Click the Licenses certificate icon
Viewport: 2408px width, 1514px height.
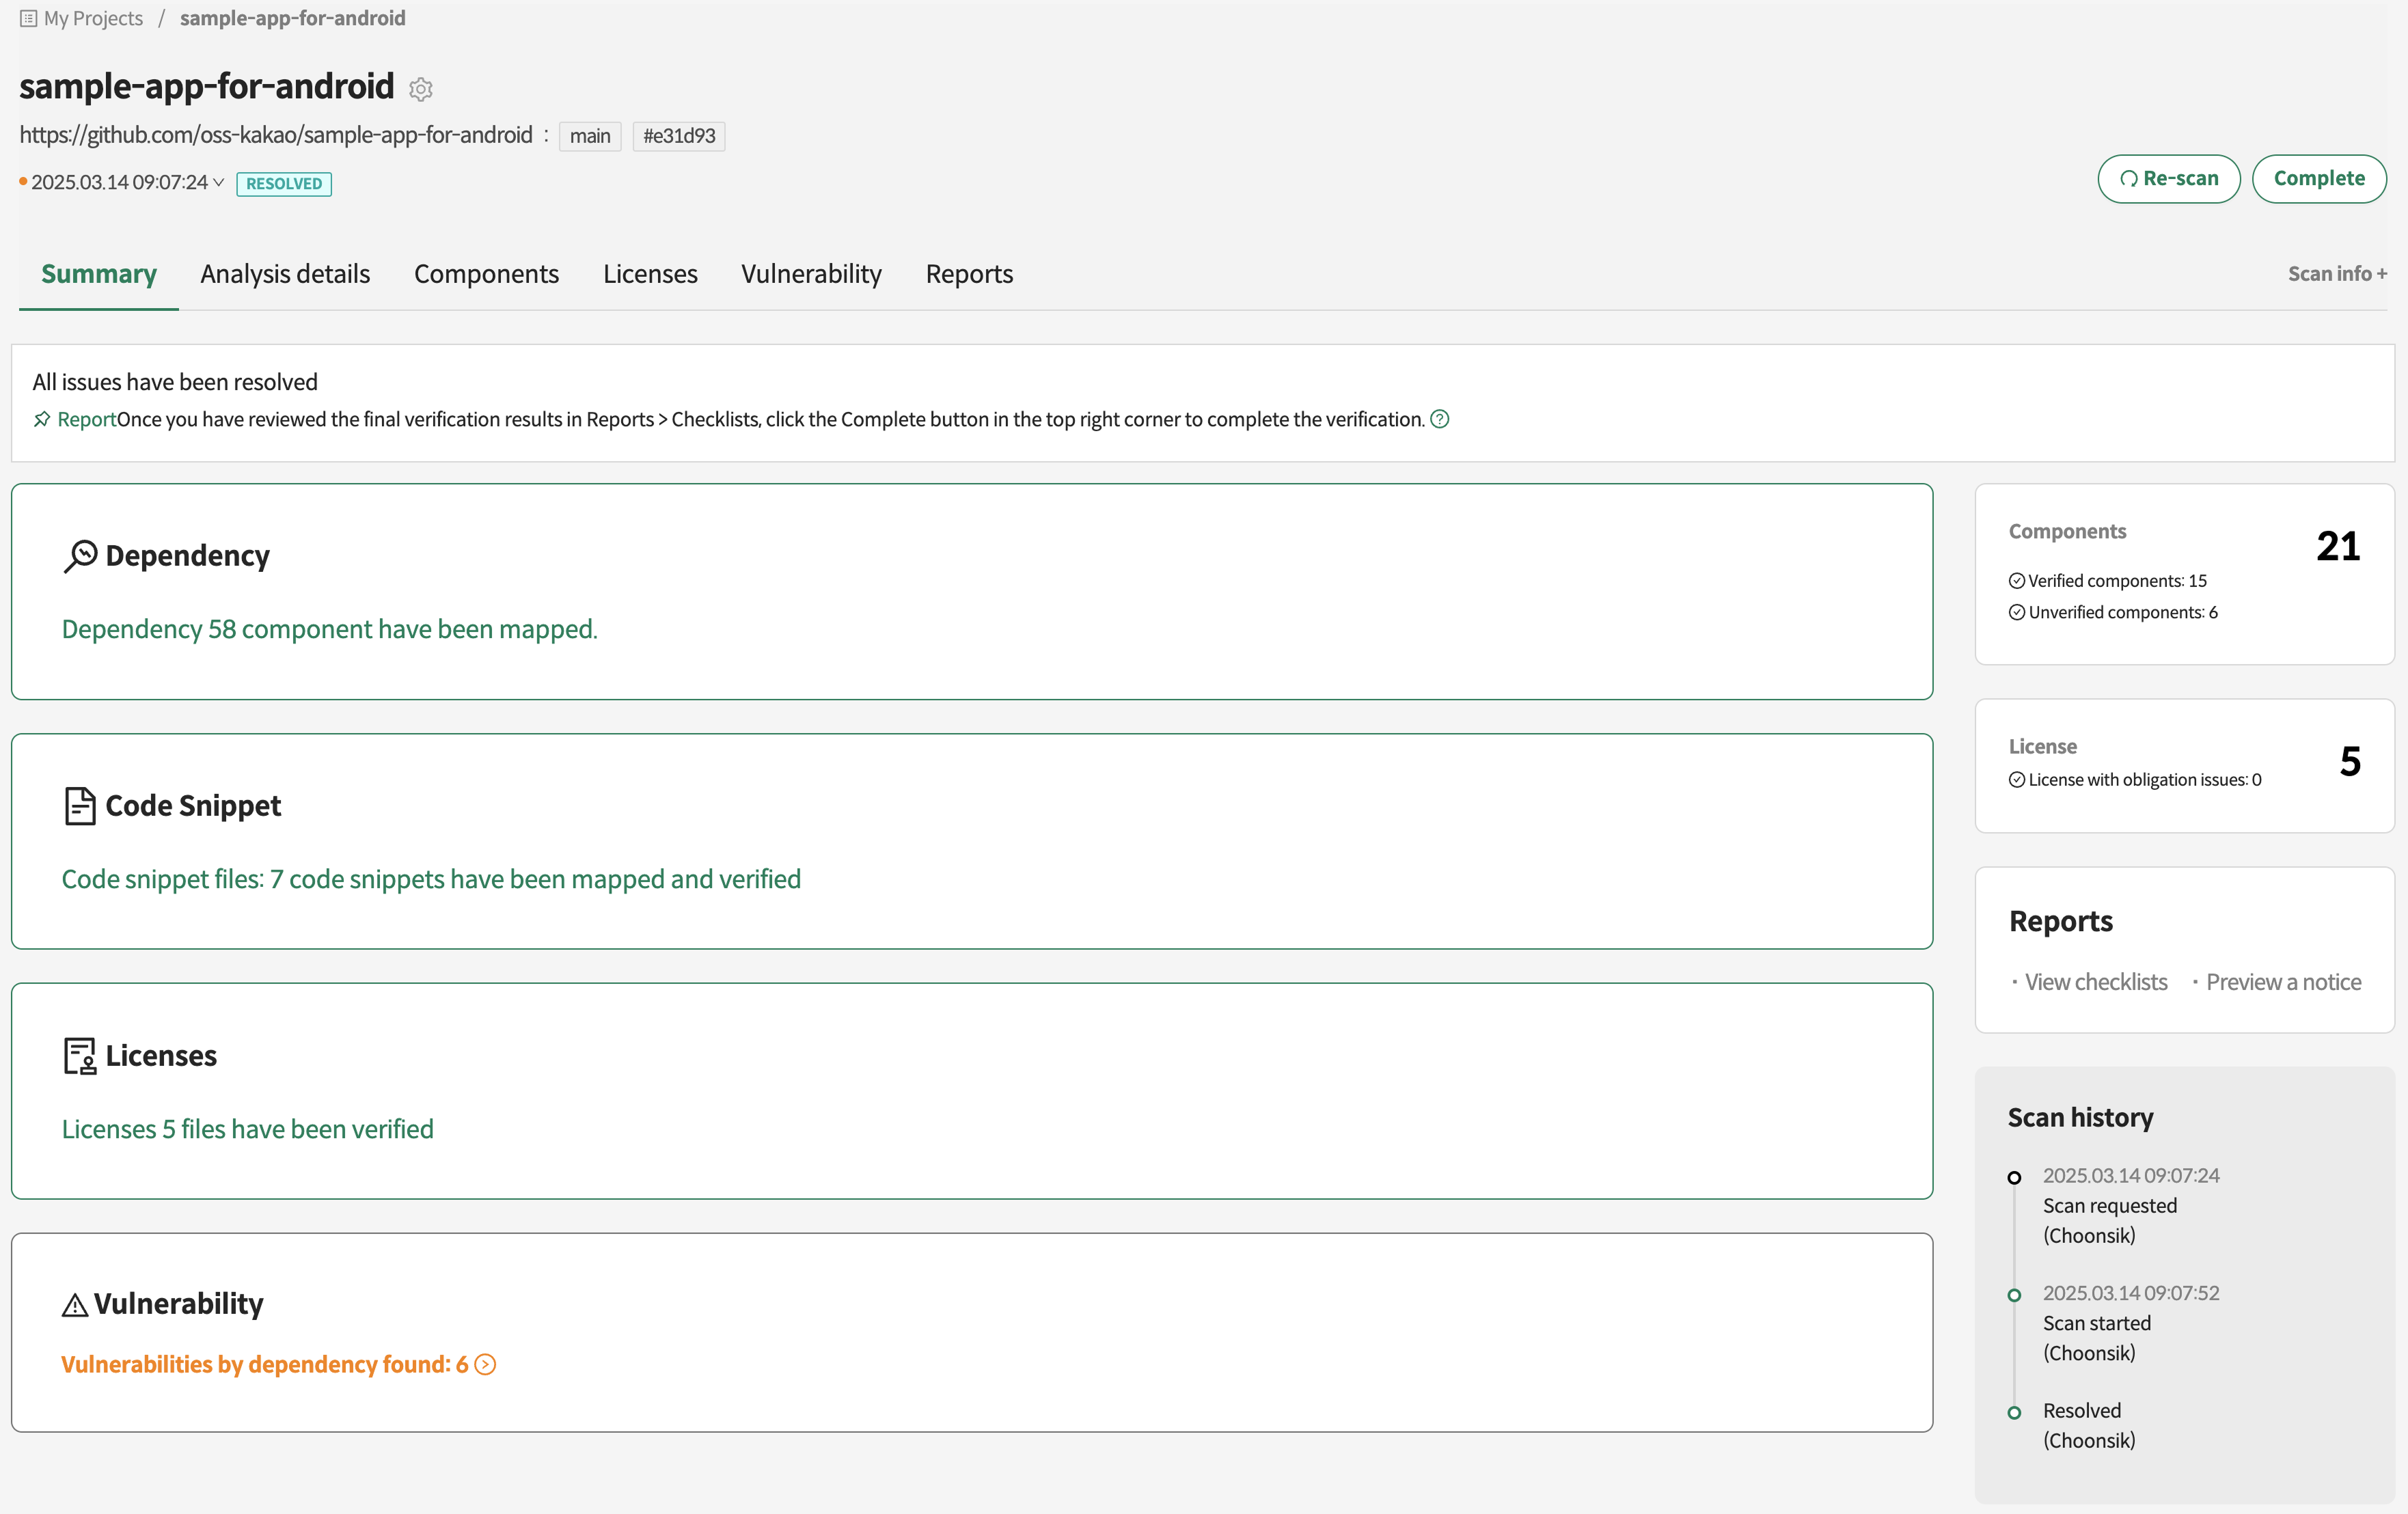(79, 1056)
